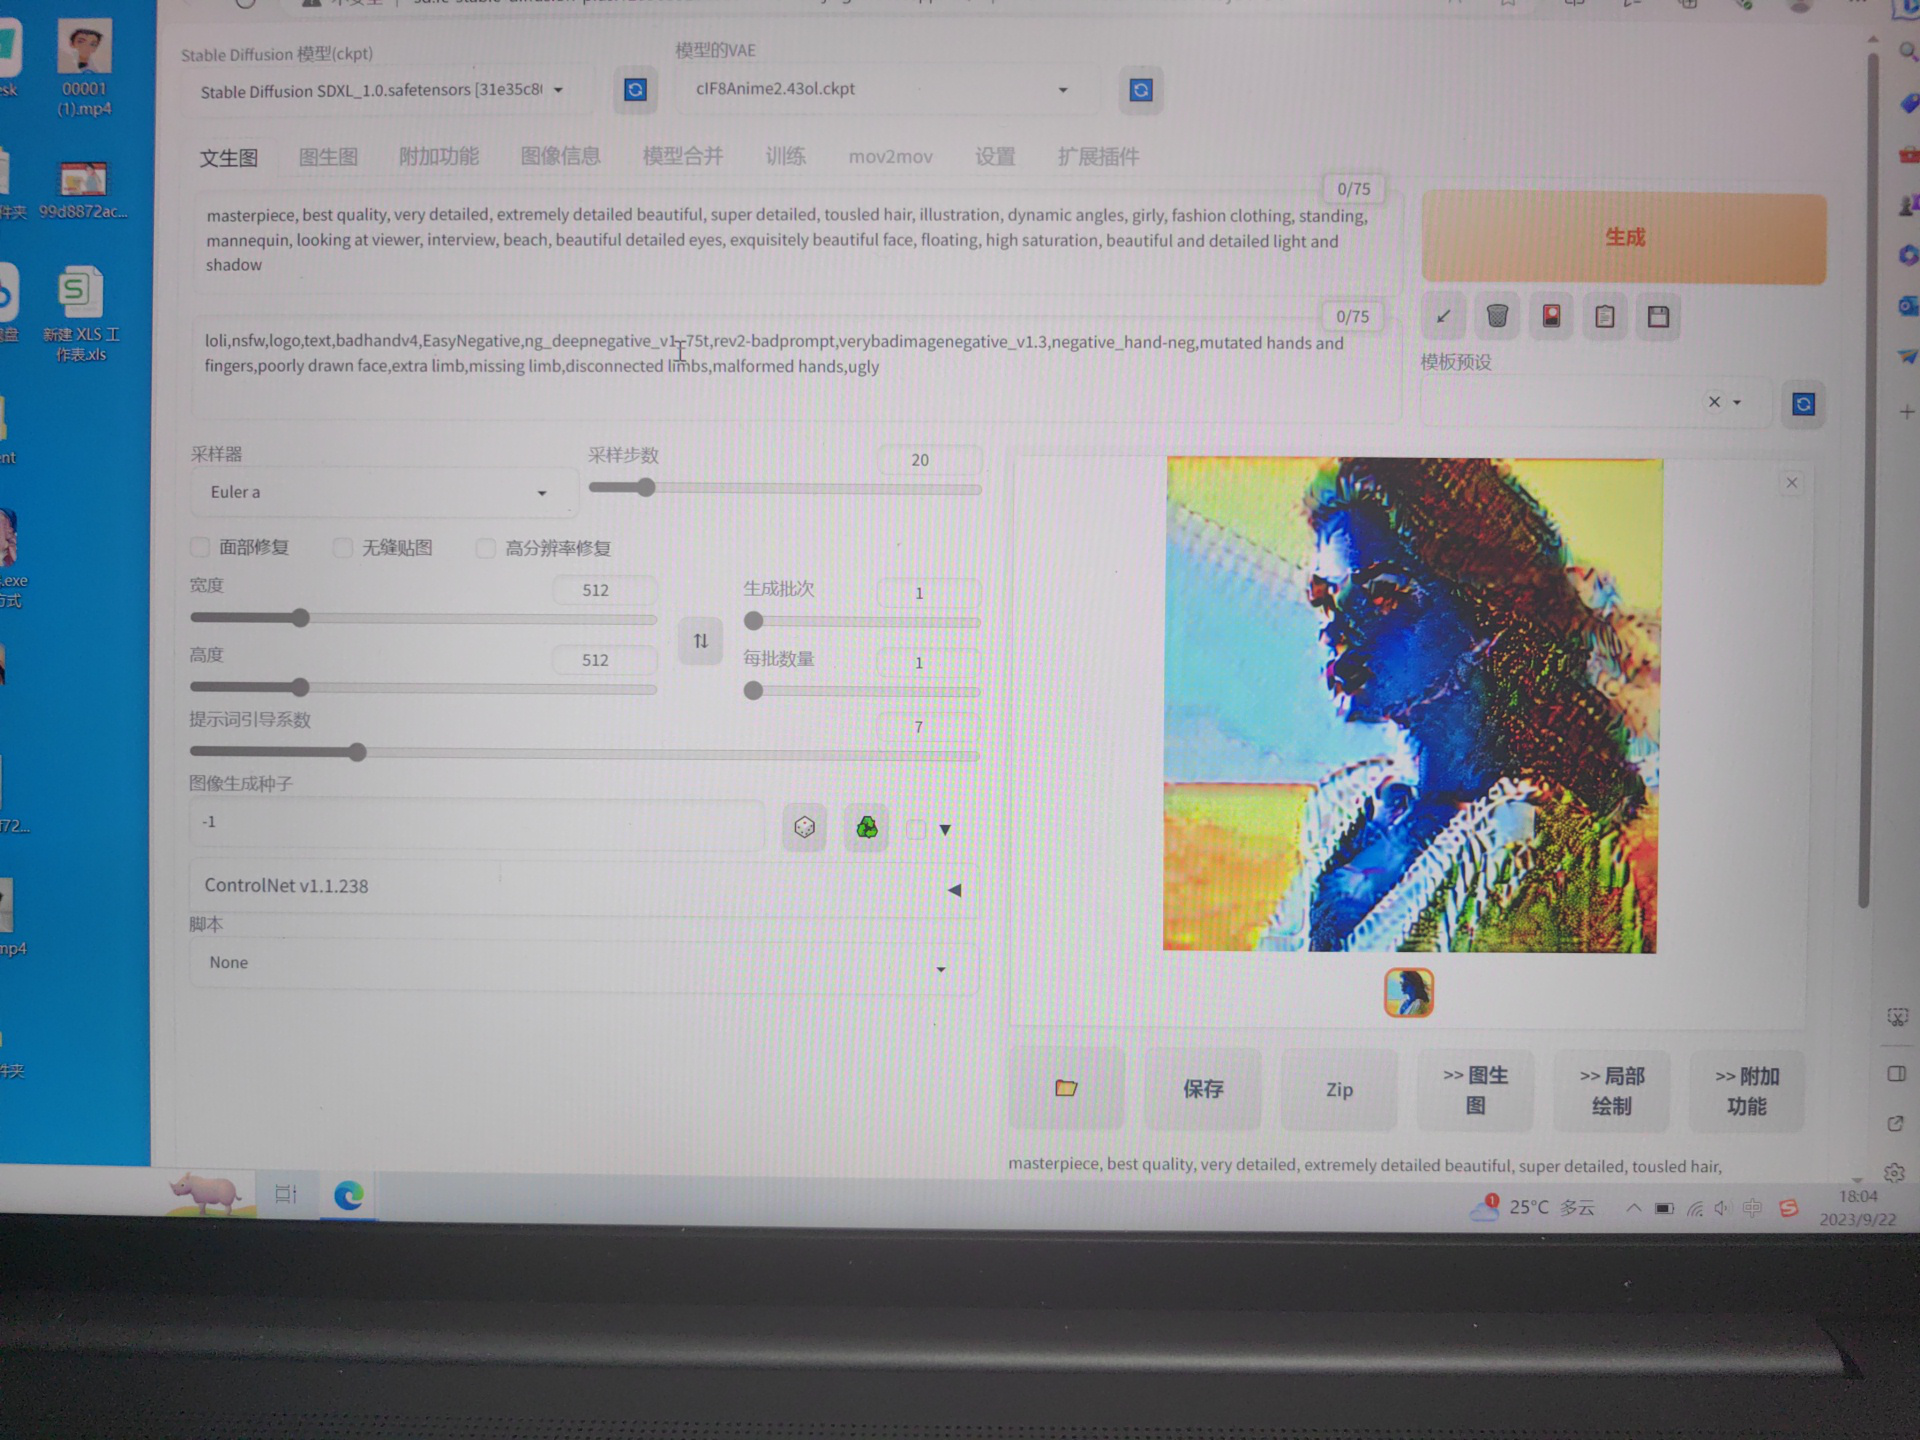Click the generated image thumbnail below preview
The image size is (1920, 1440).
click(1408, 993)
